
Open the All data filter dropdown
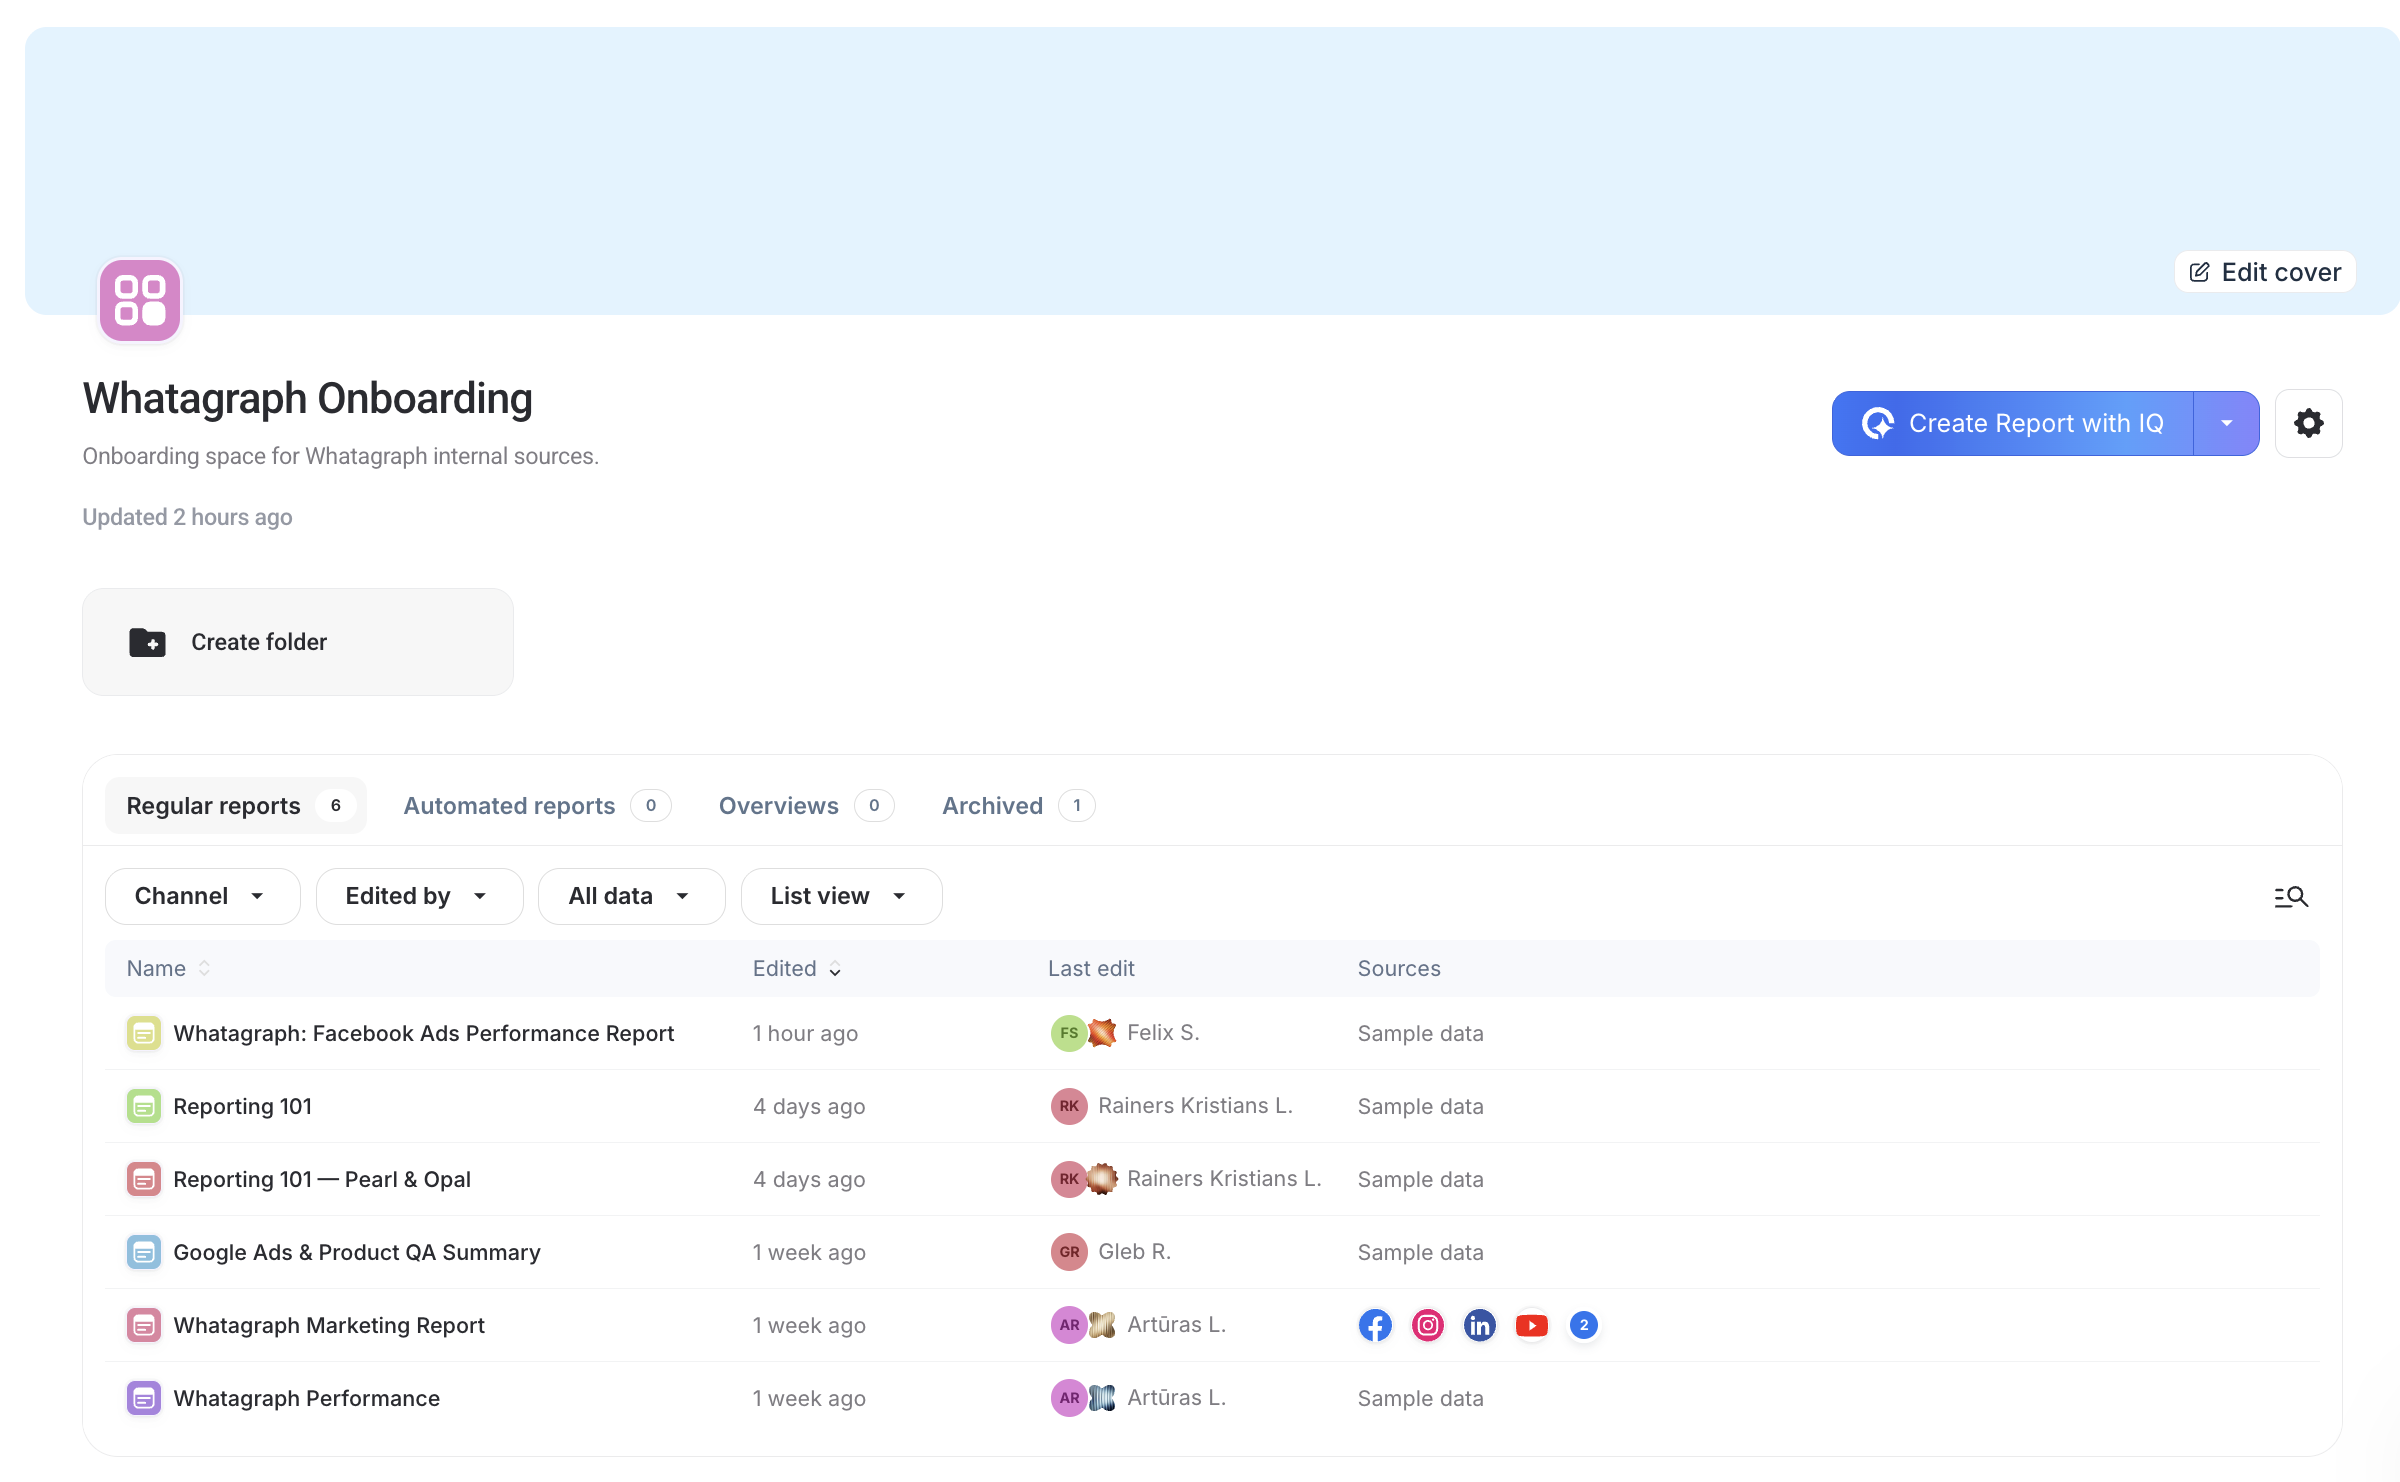[631, 896]
